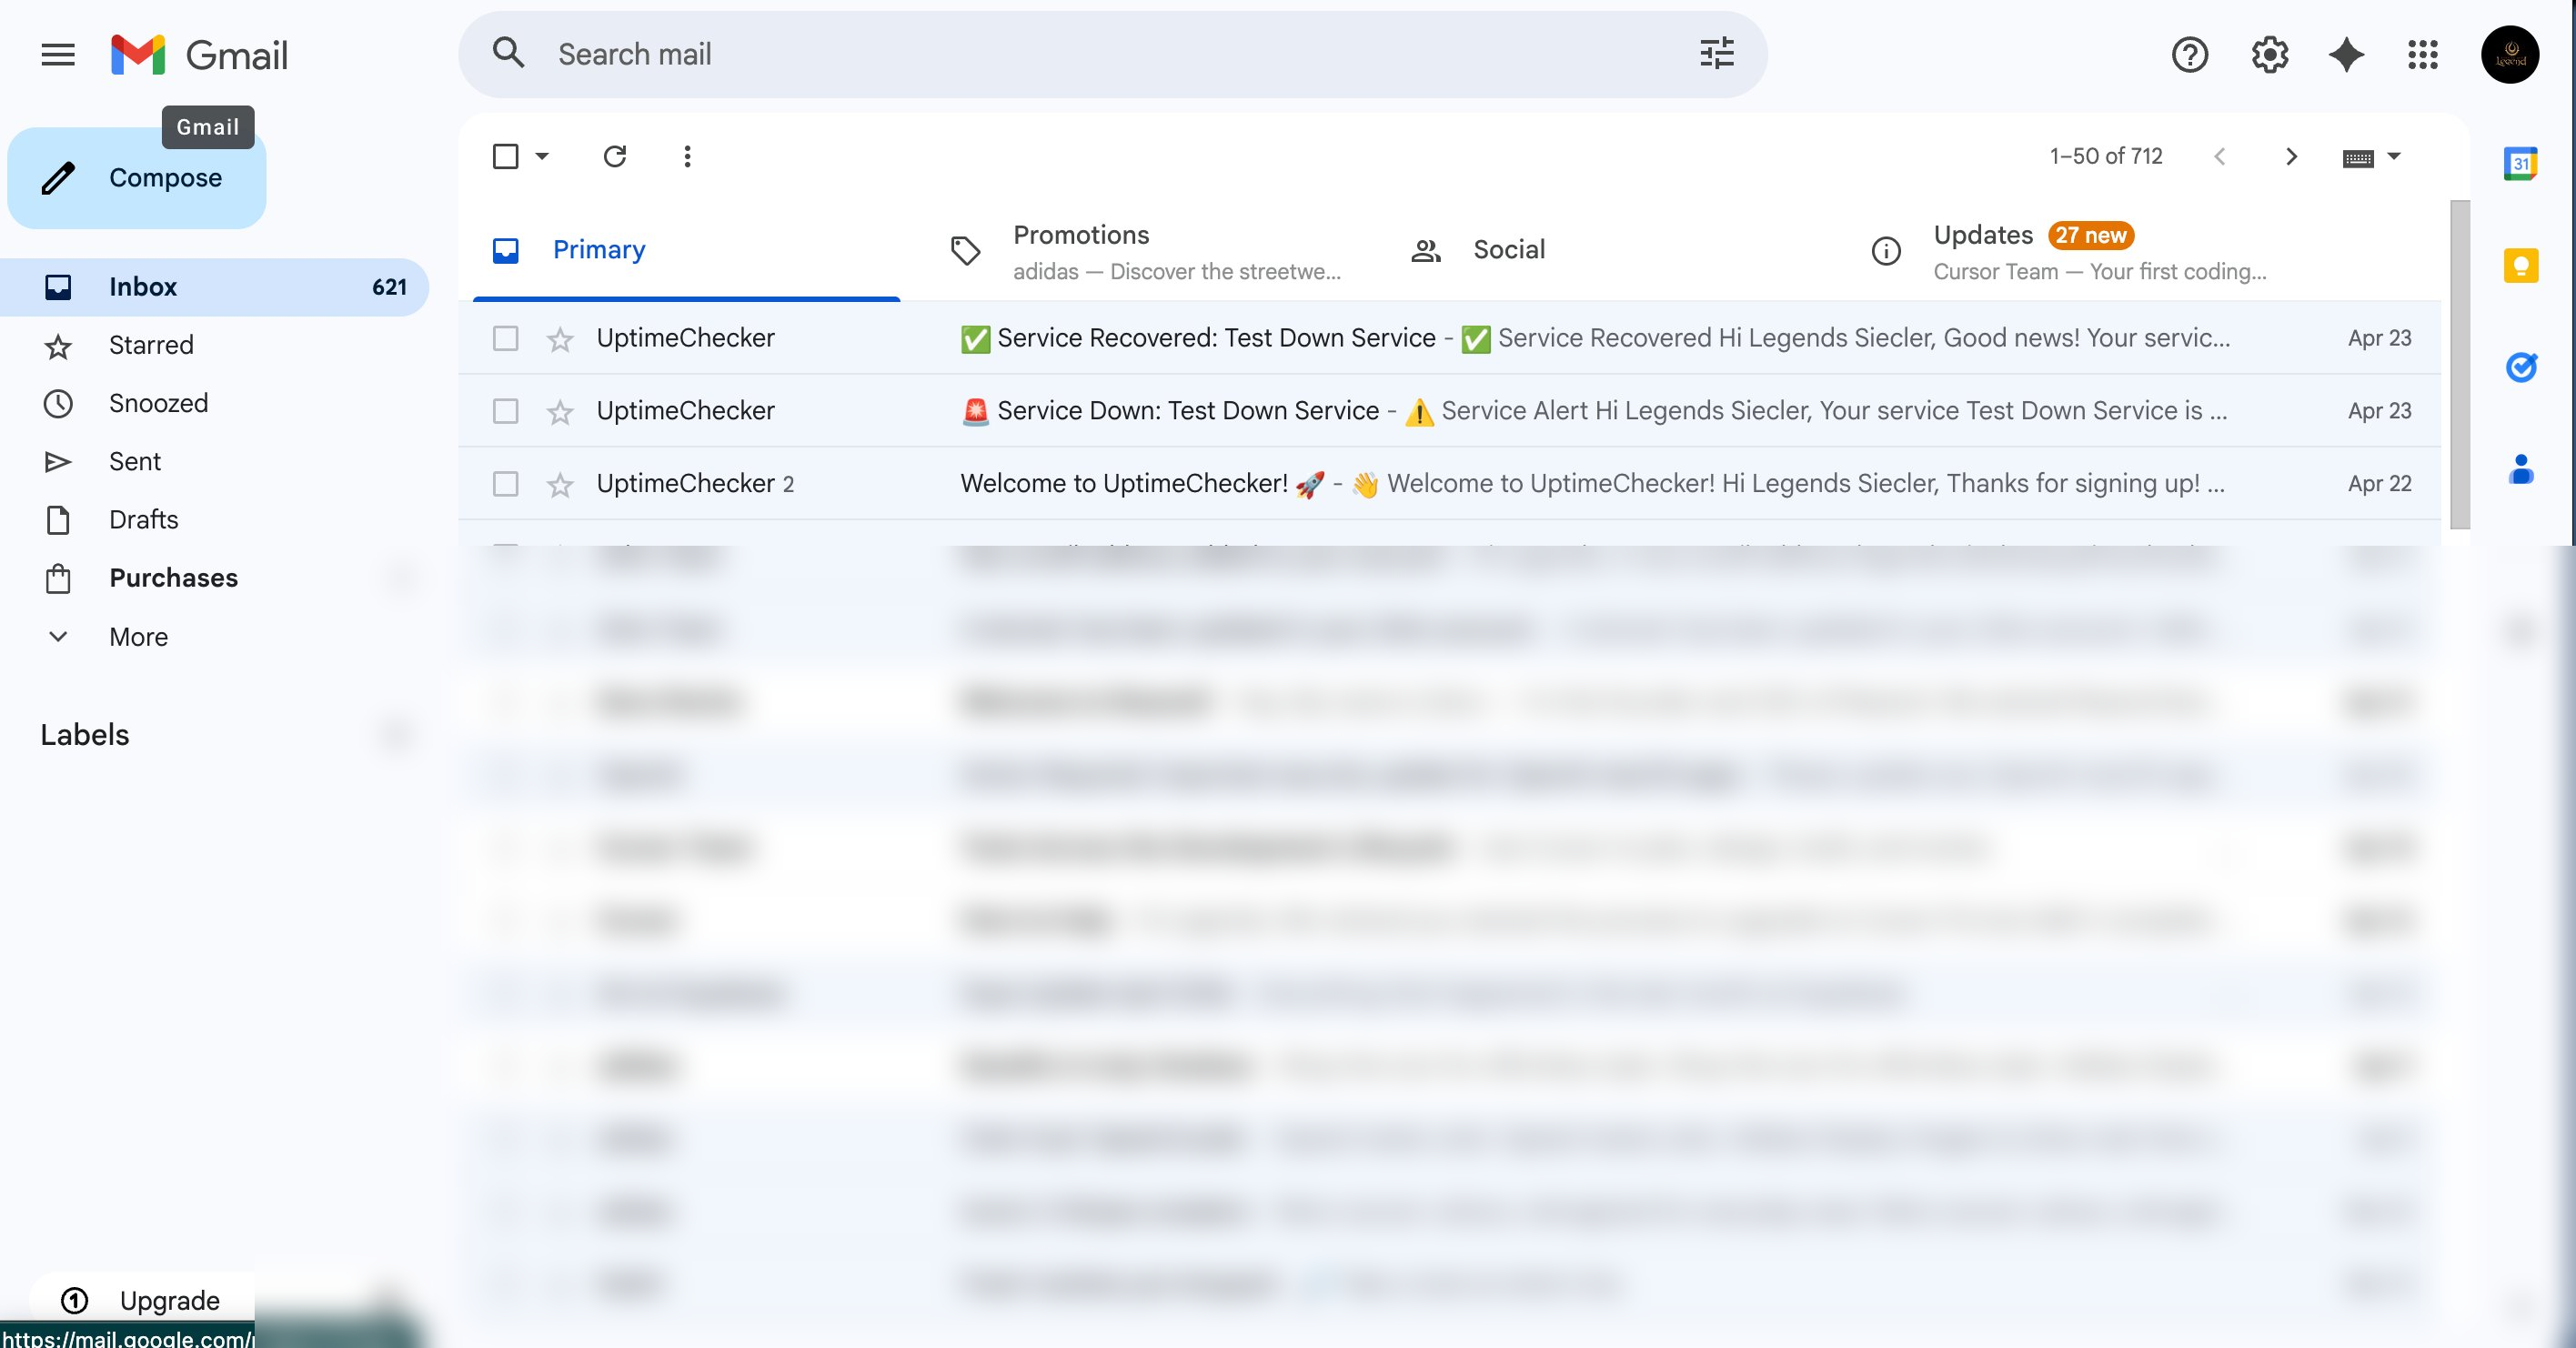
Task: Open the Inbox folder
Action: (214, 287)
